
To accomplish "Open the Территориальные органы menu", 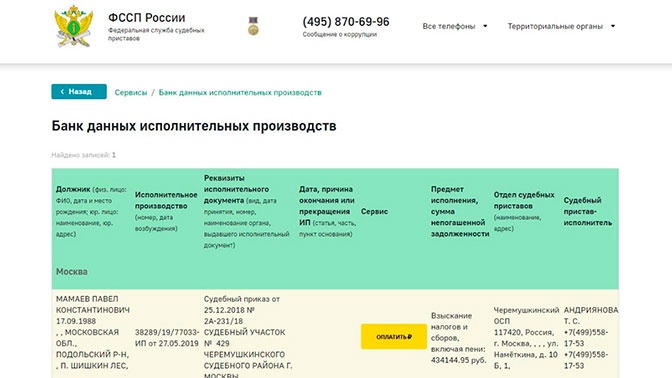I will tap(561, 26).
